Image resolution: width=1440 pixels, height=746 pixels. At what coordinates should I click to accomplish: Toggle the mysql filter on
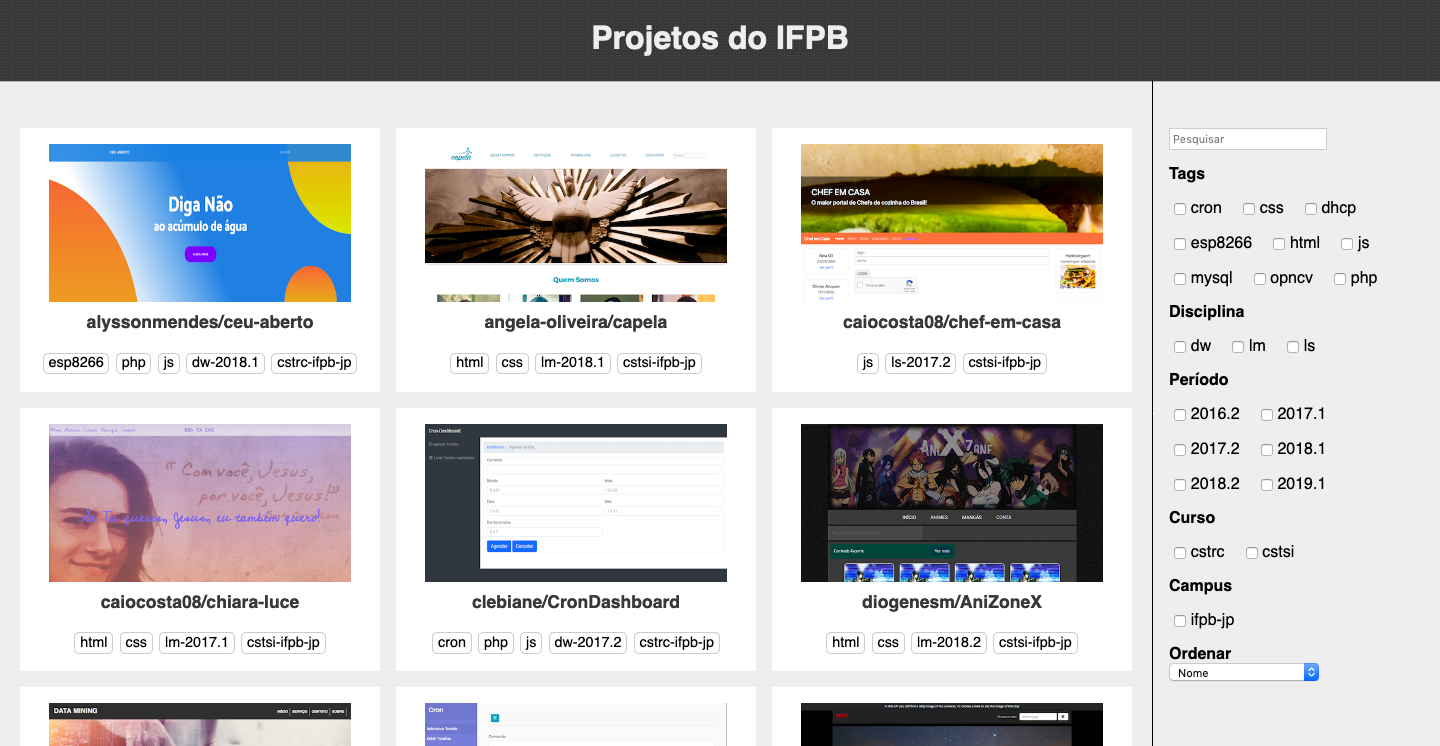click(1180, 278)
